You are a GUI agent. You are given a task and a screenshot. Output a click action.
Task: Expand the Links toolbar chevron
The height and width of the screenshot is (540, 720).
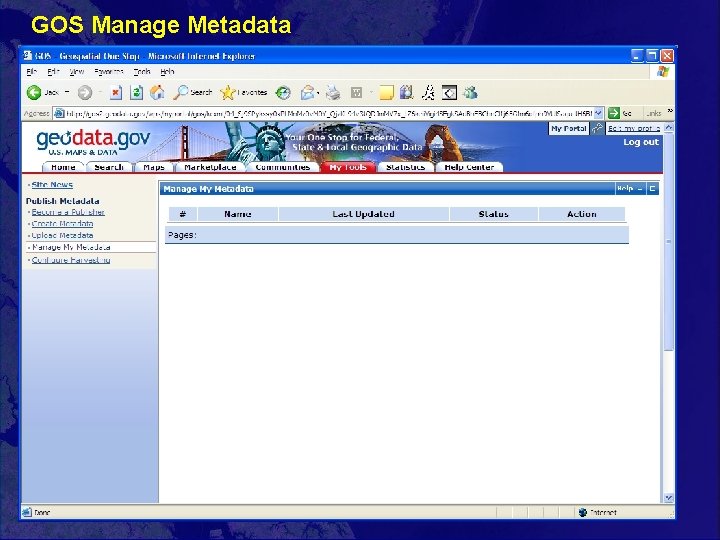[670, 112]
